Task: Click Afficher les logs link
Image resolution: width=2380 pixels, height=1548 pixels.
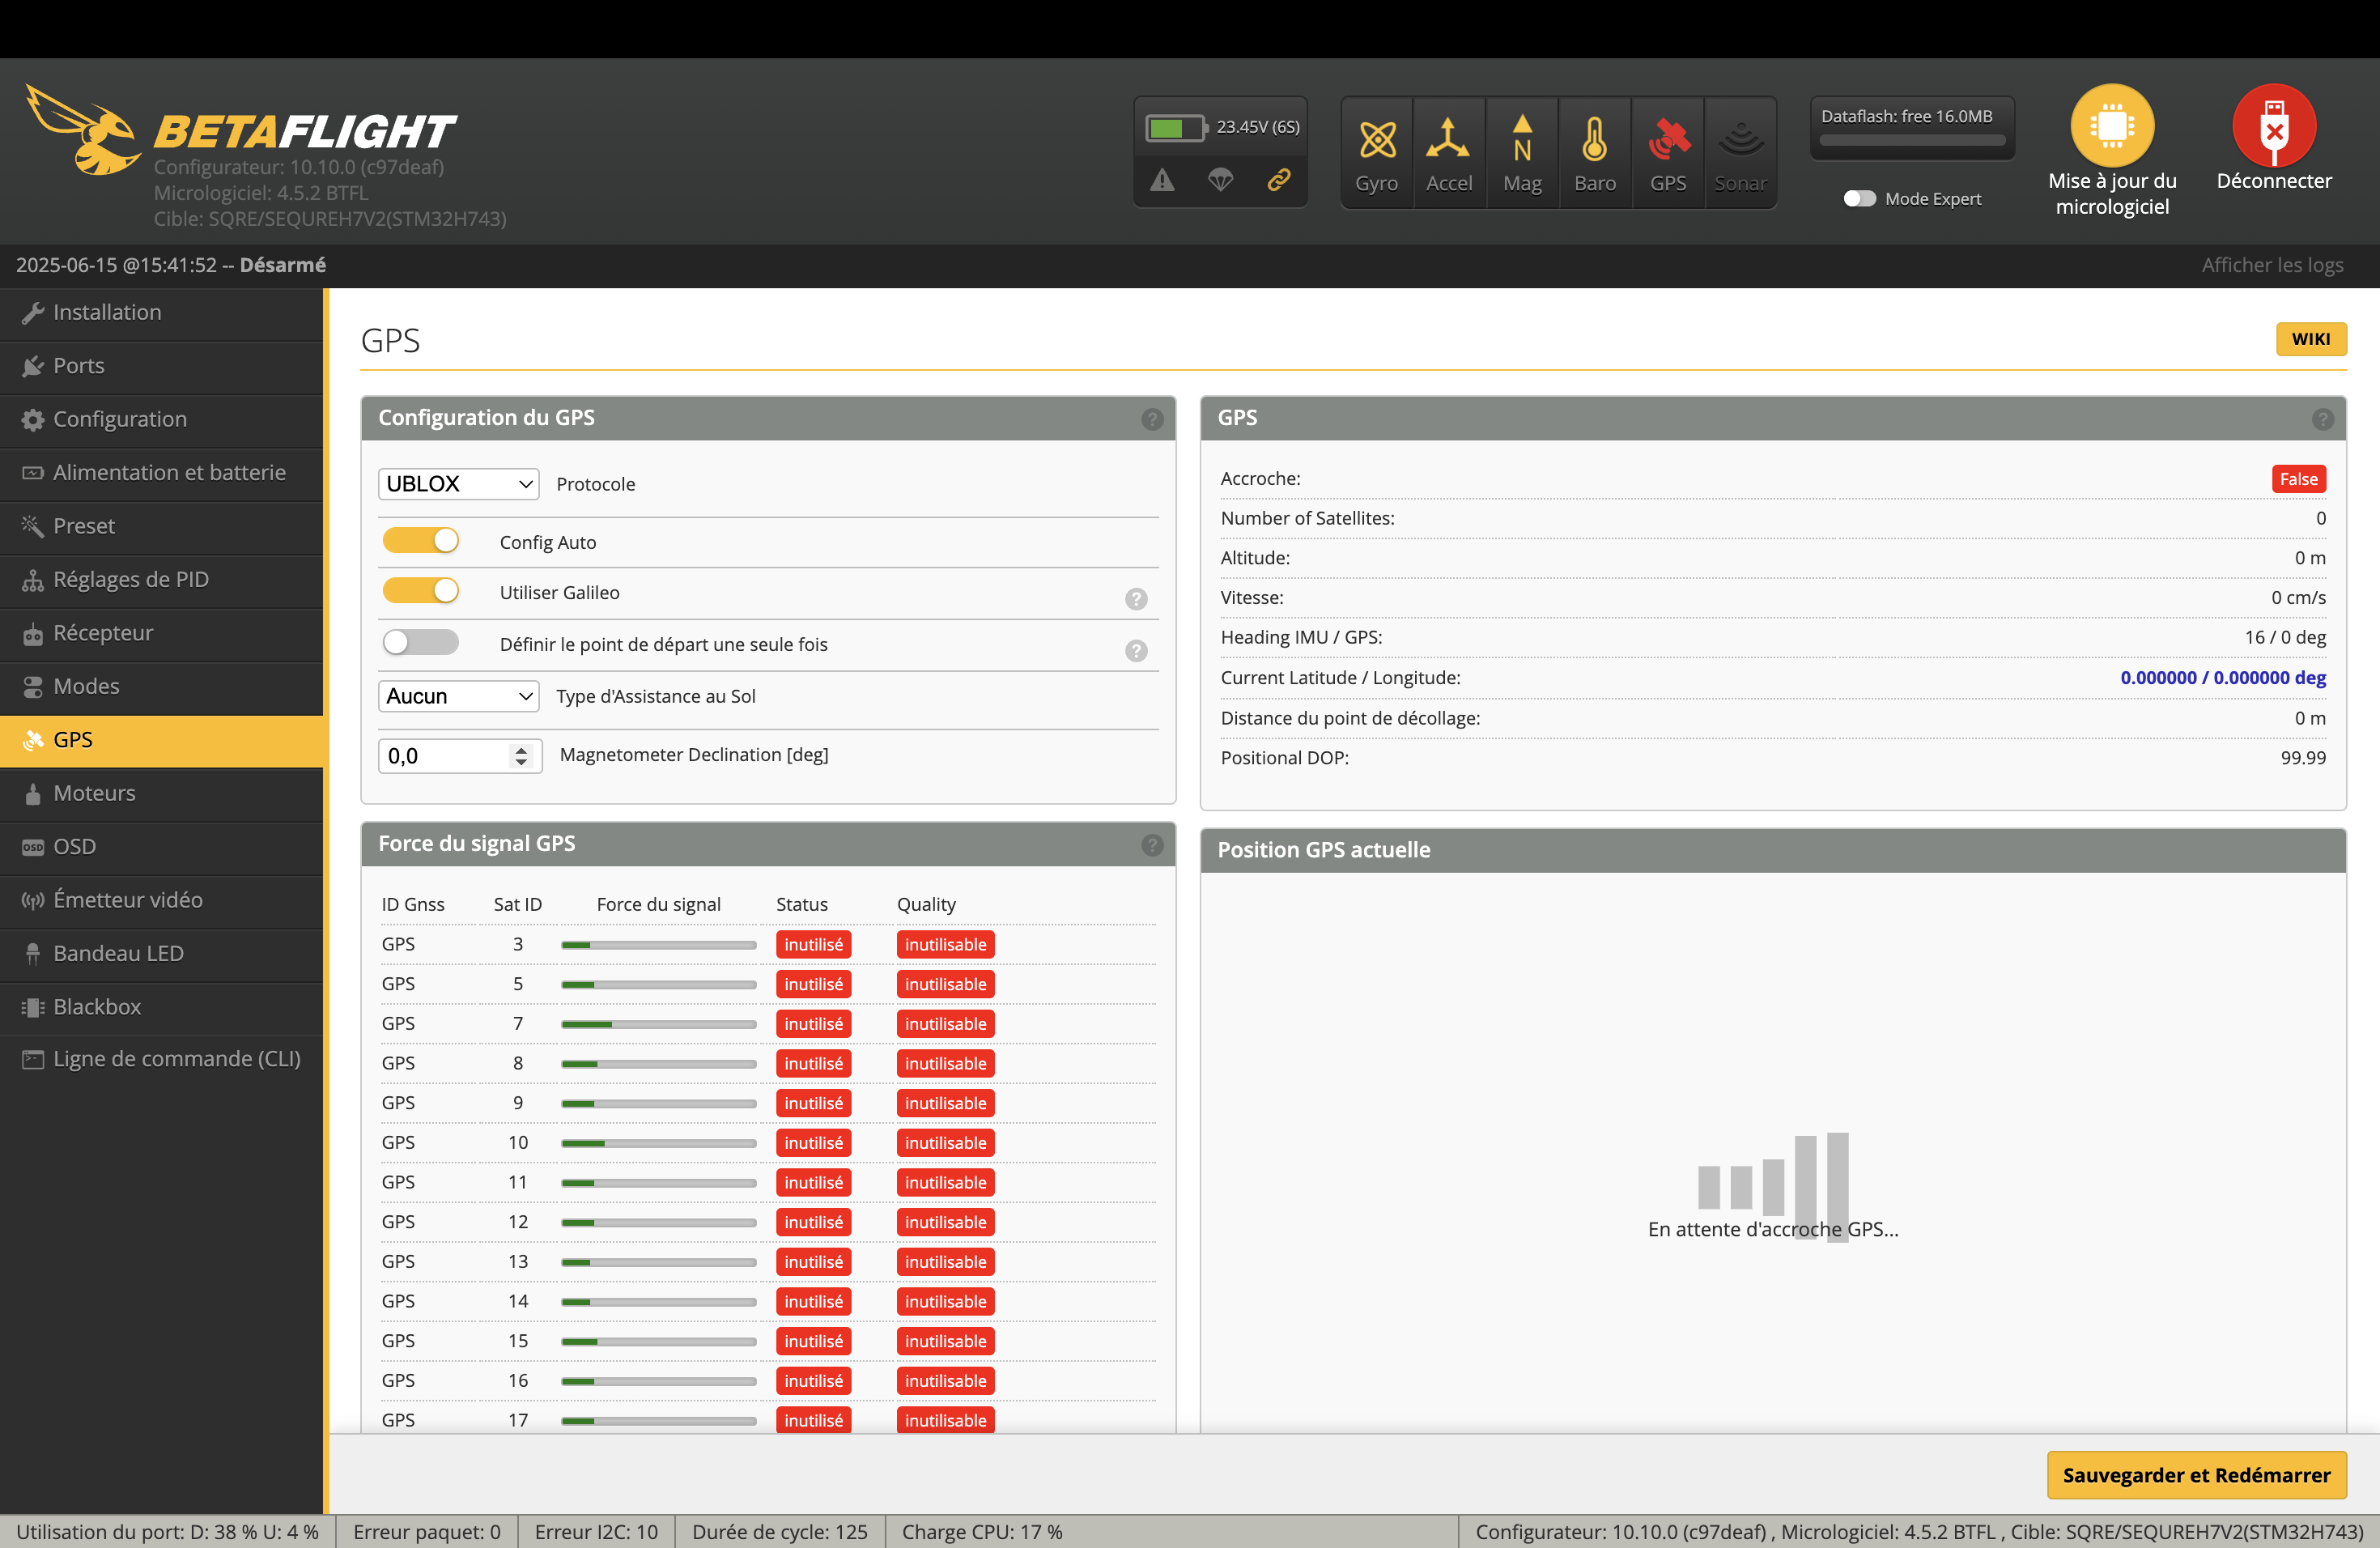Action: (x=2272, y=265)
